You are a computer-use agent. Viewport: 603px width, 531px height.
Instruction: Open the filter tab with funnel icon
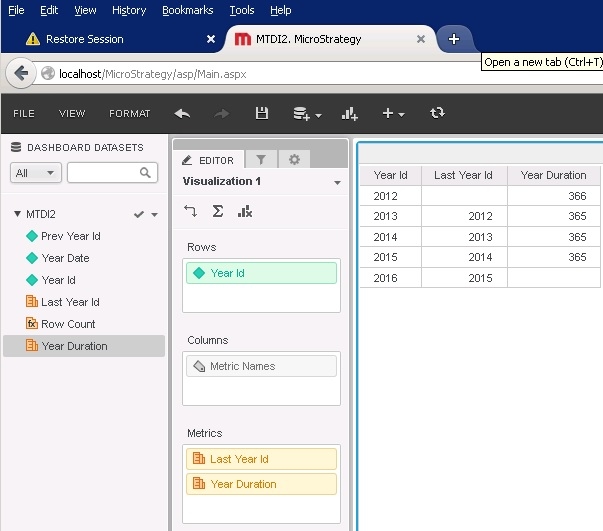point(261,159)
